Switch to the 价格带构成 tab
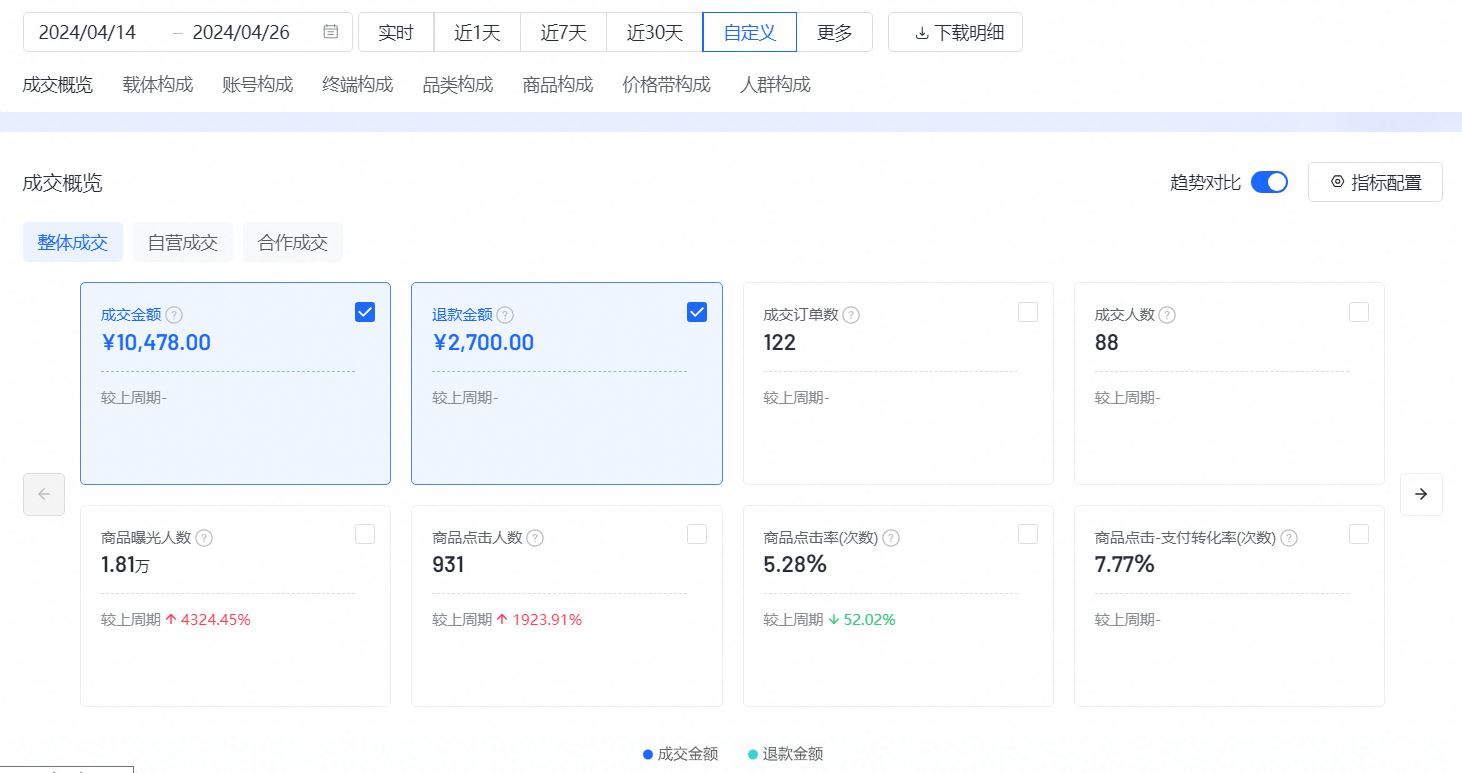 coord(666,85)
